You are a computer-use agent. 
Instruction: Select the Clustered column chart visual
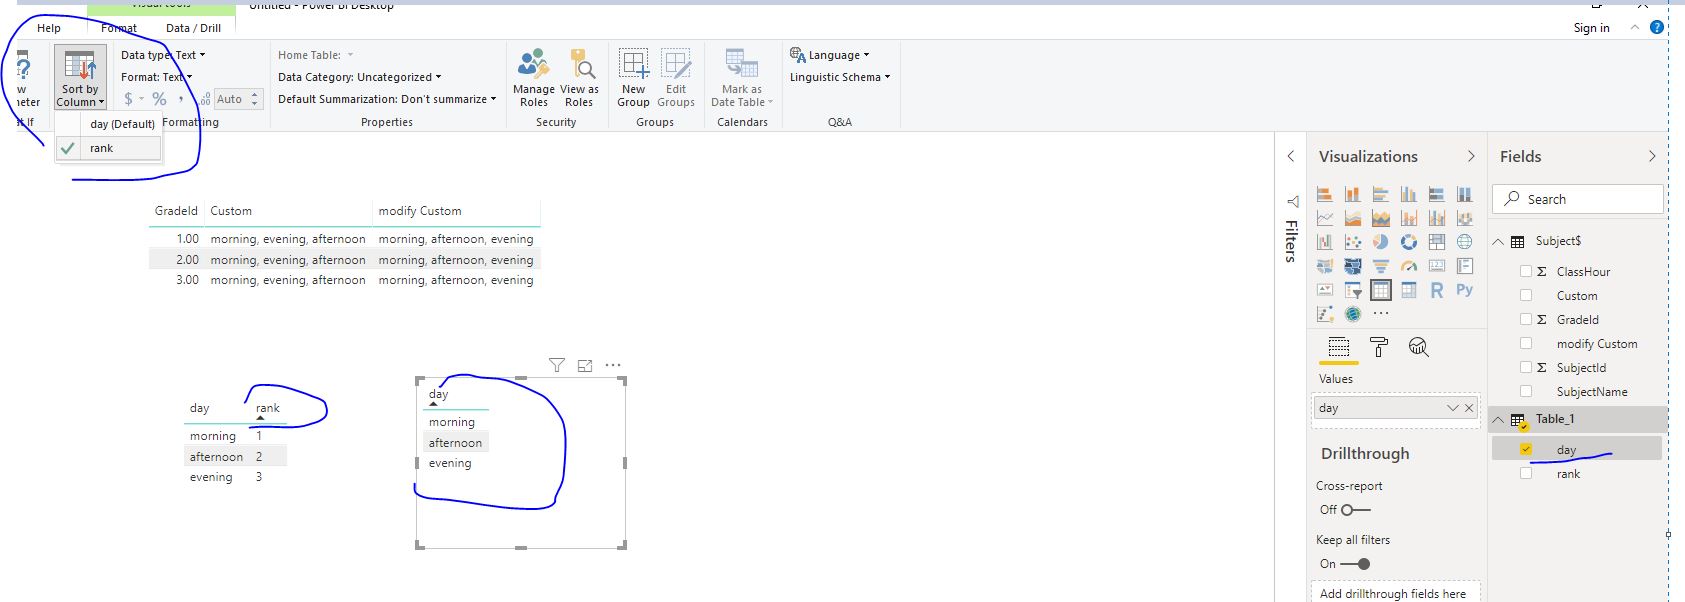click(x=1409, y=194)
